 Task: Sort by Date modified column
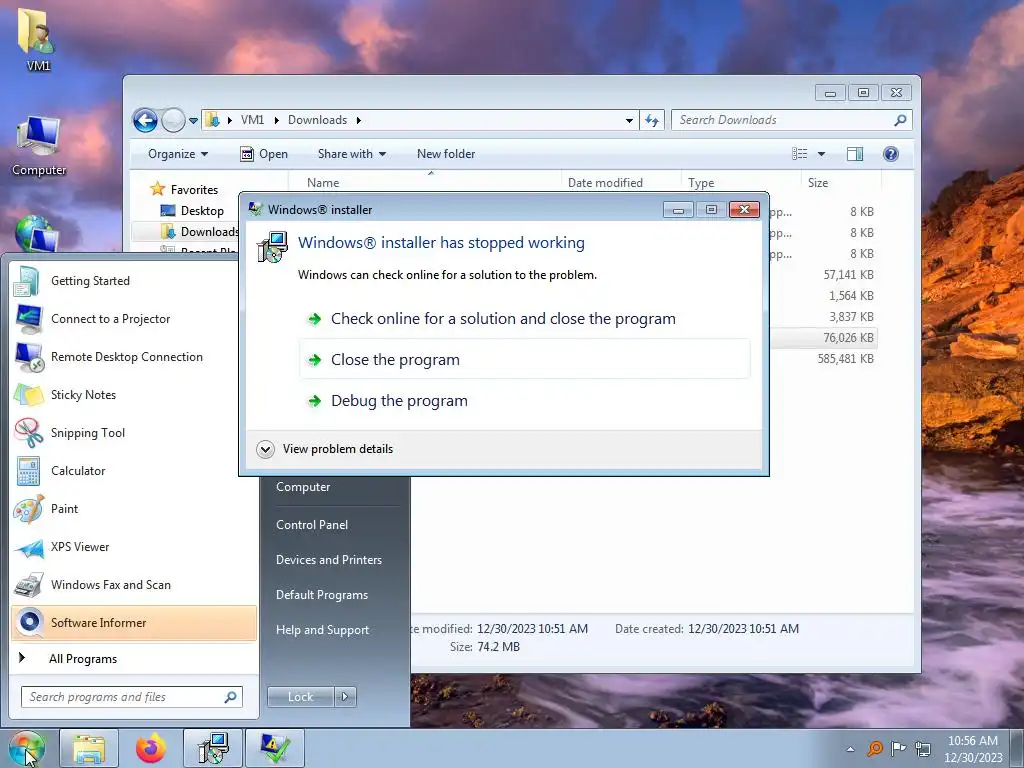(621, 183)
